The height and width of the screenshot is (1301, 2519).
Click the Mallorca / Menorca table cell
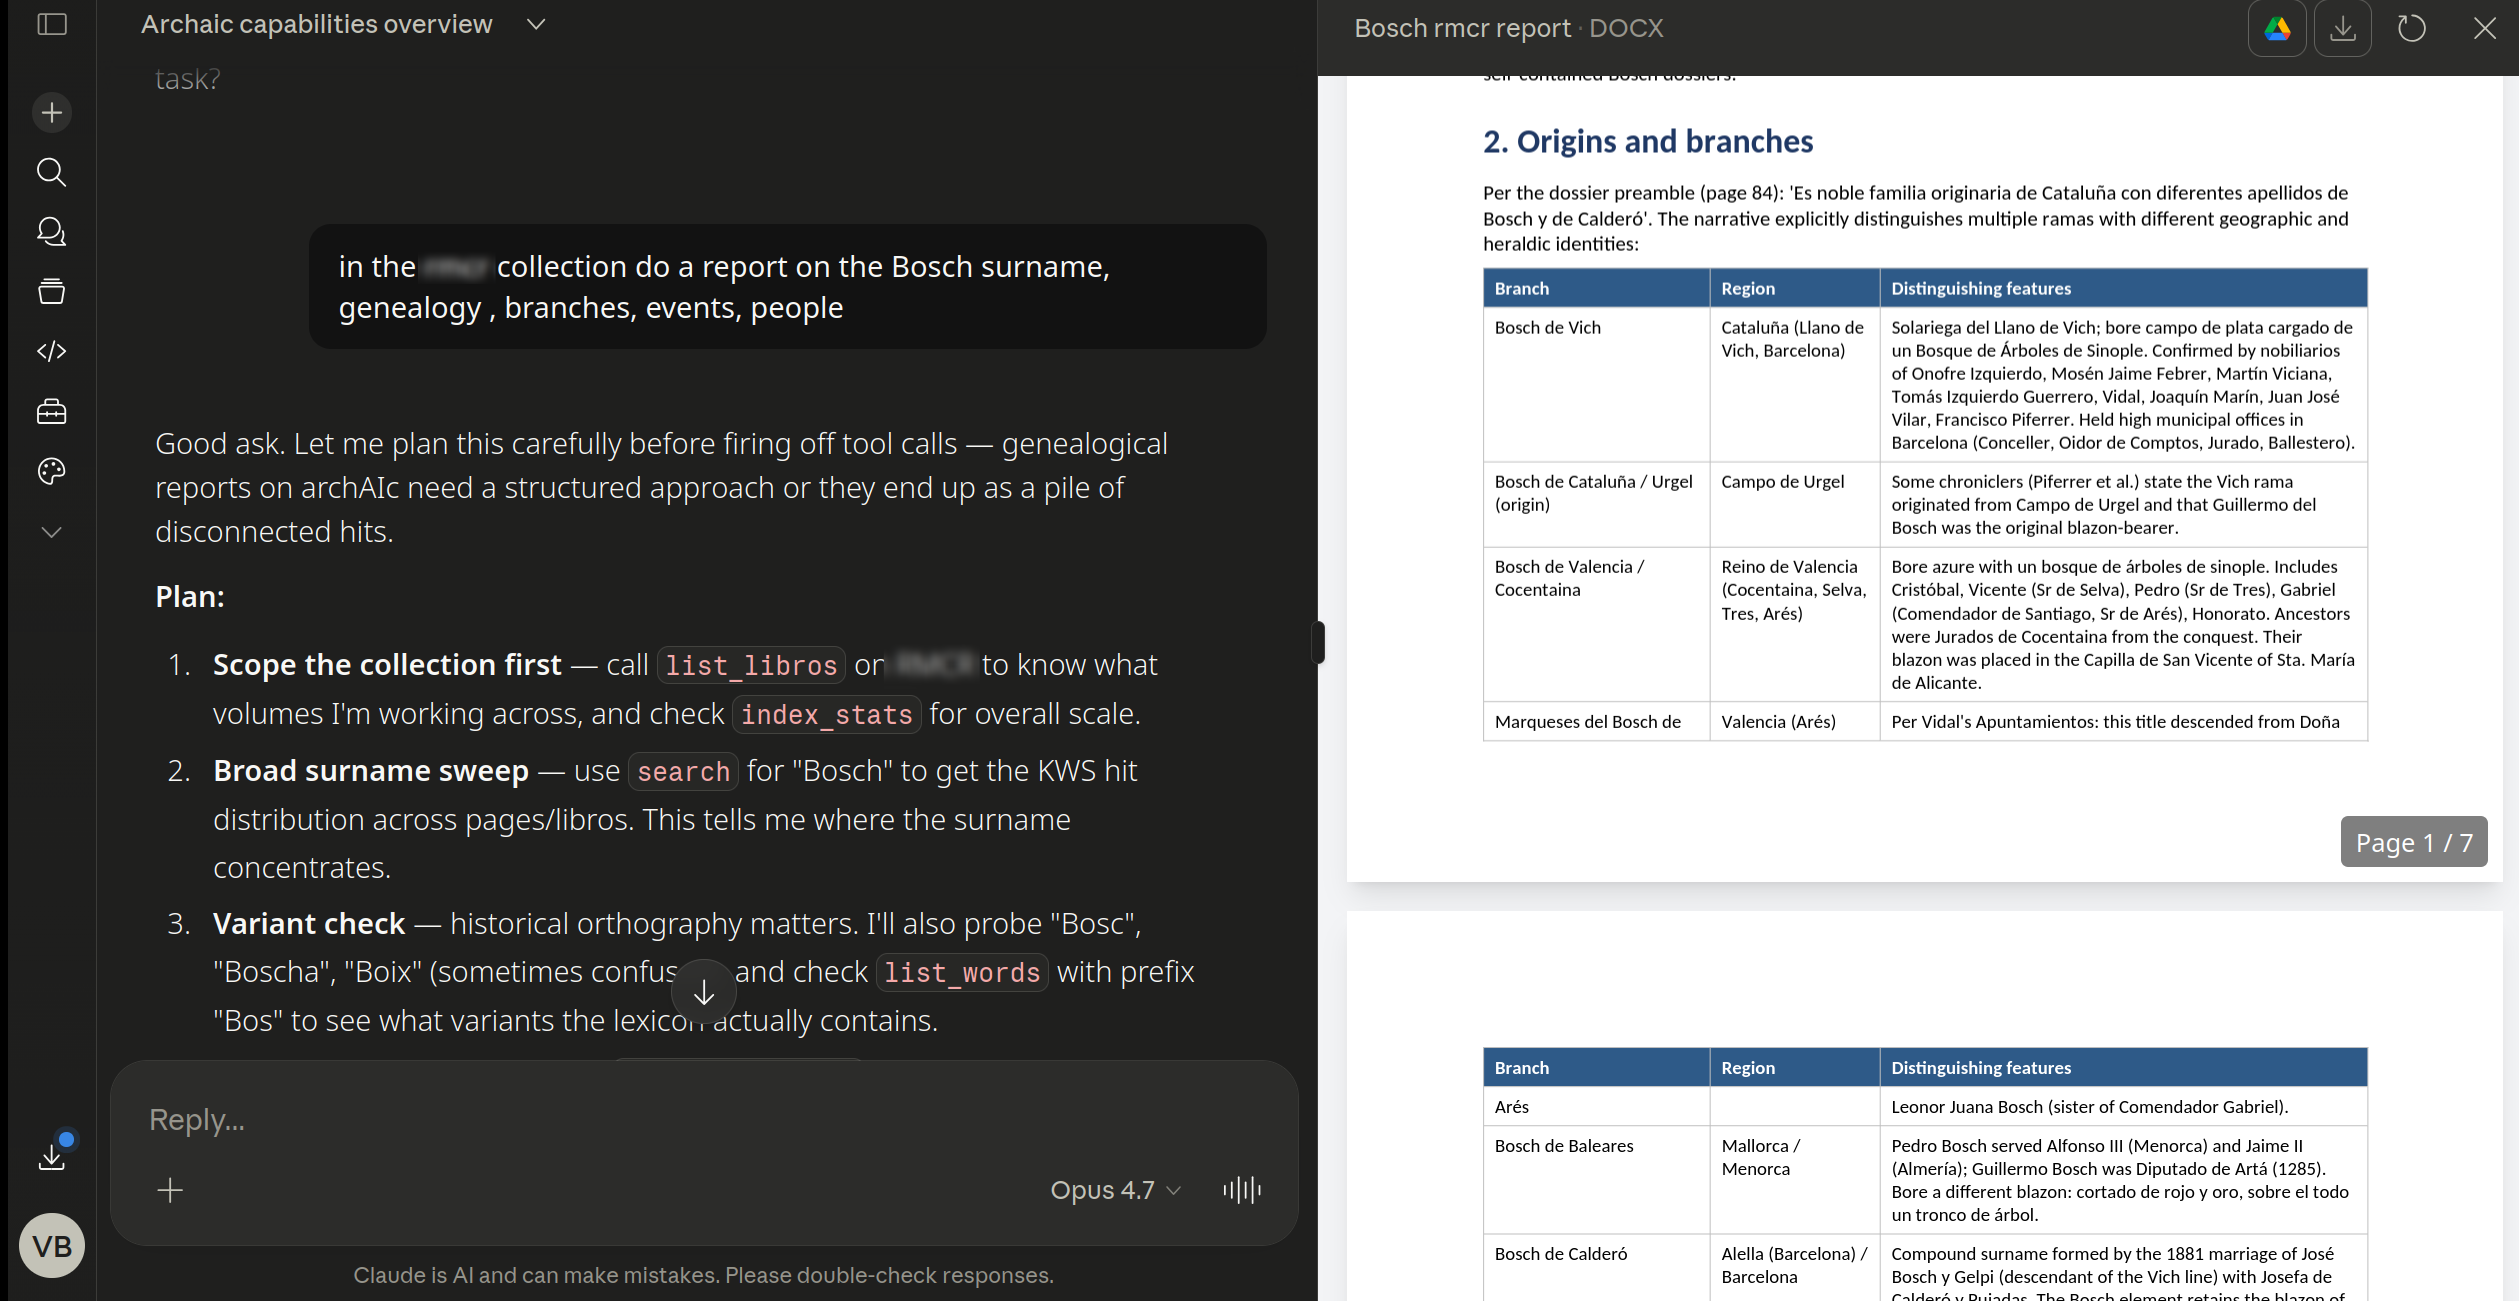point(1795,1179)
